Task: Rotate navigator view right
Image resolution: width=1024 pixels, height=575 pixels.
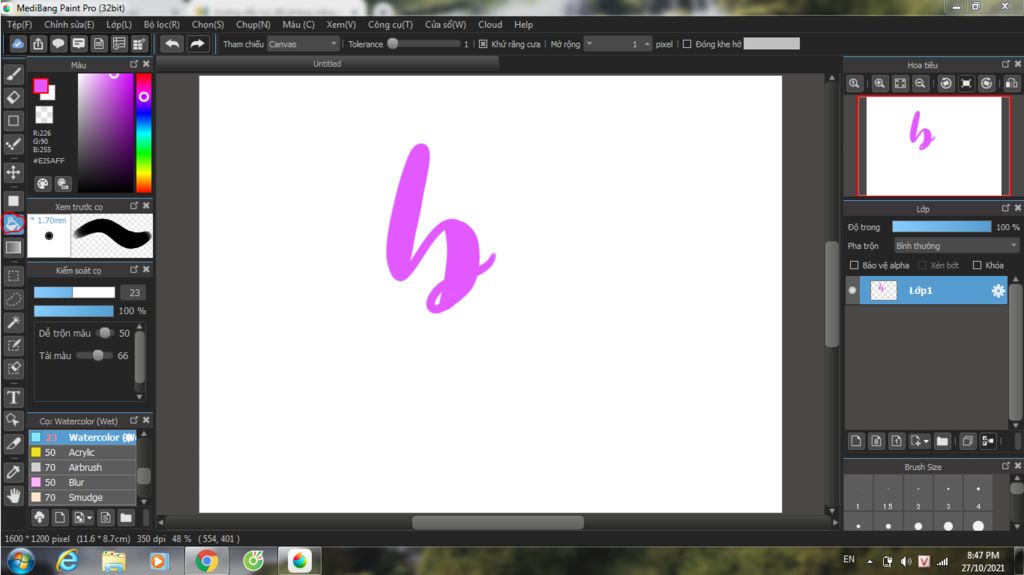Action: coord(987,83)
